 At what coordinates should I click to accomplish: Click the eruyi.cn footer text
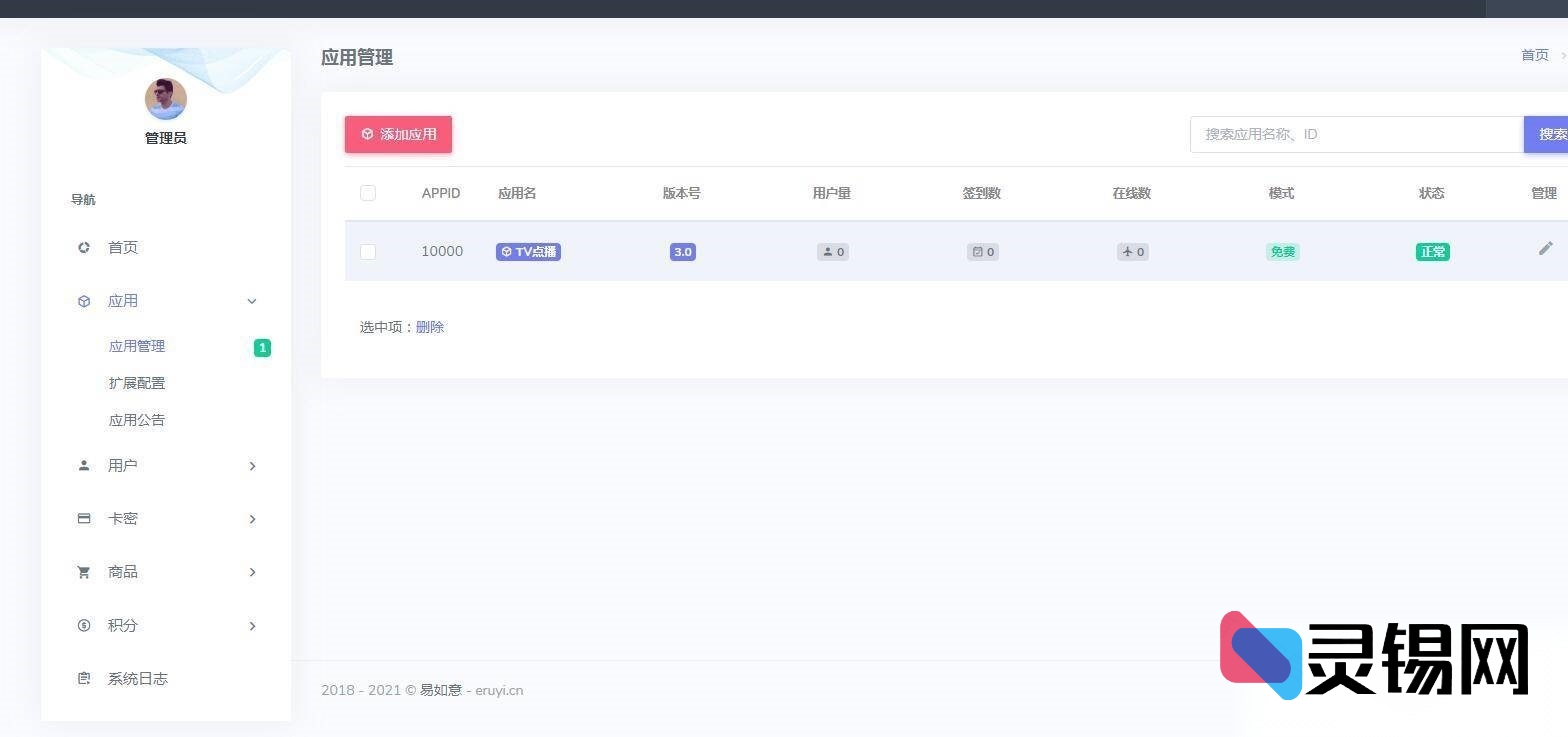click(x=499, y=690)
